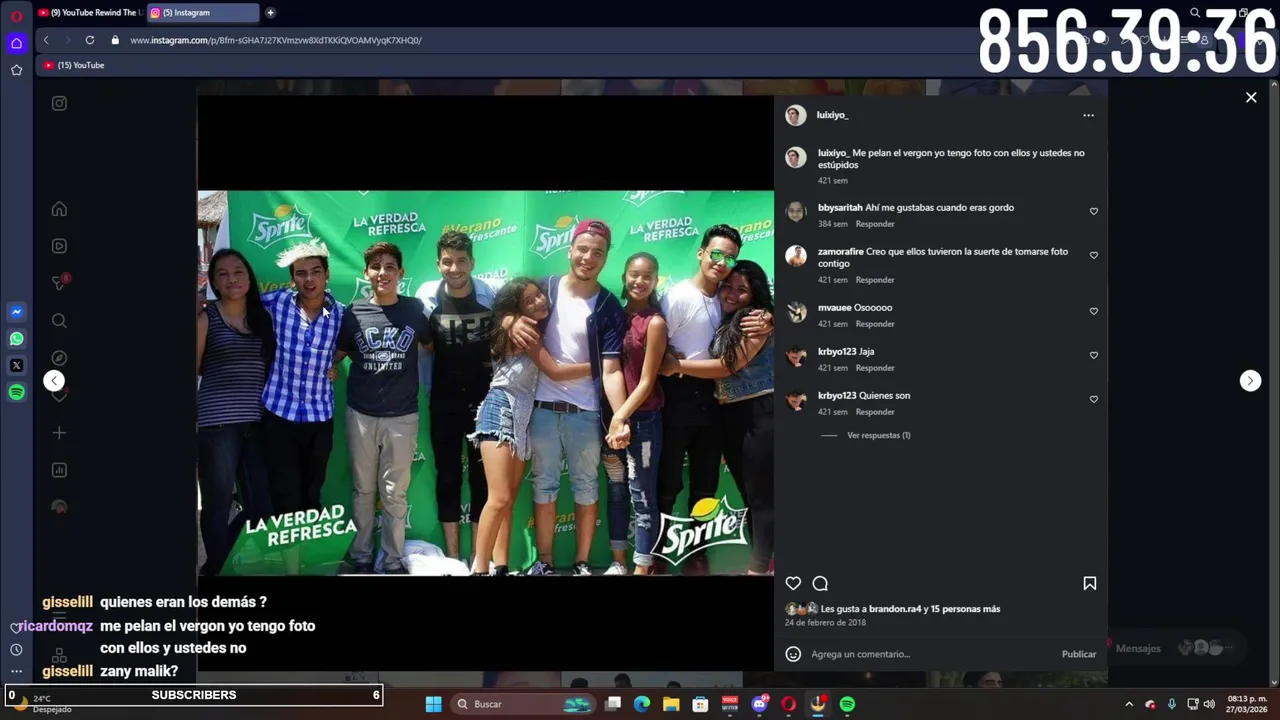The width and height of the screenshot is (1280, 720).
Task: Click the address bar URL
Action: tap(276, 40)
